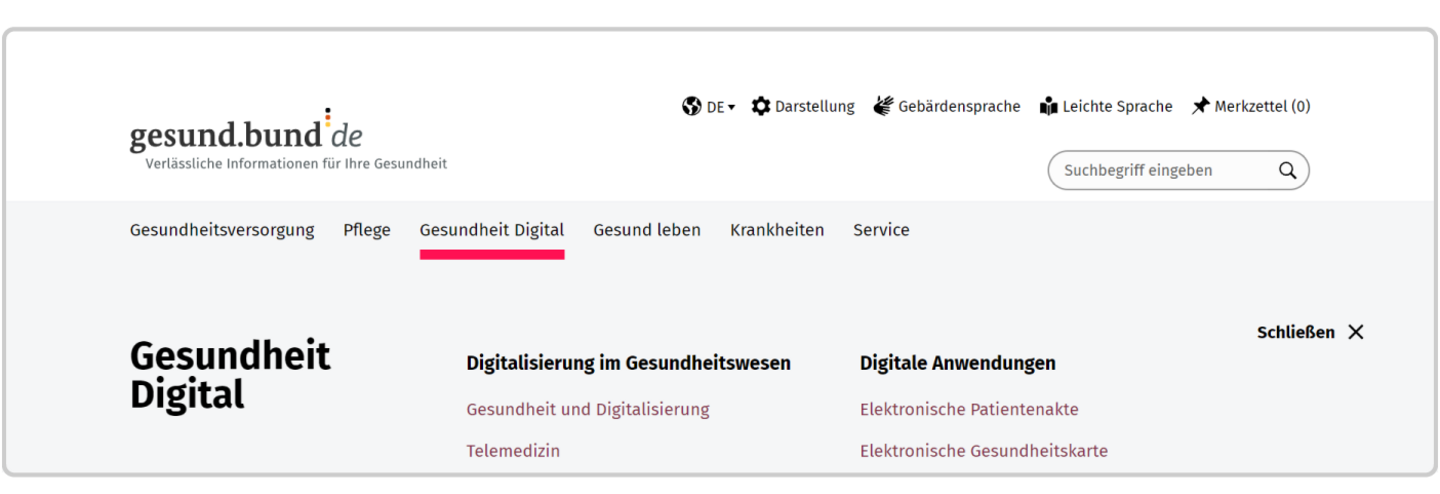Screen dimensions: 1440x494
Task: Collapse the Gesundheit Digital menu
Action: pos(492,230)
